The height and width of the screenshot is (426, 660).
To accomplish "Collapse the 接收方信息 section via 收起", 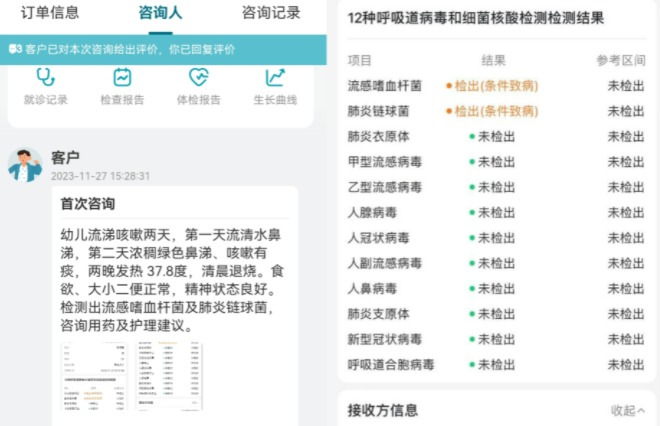I will click(x=628, y=410).
